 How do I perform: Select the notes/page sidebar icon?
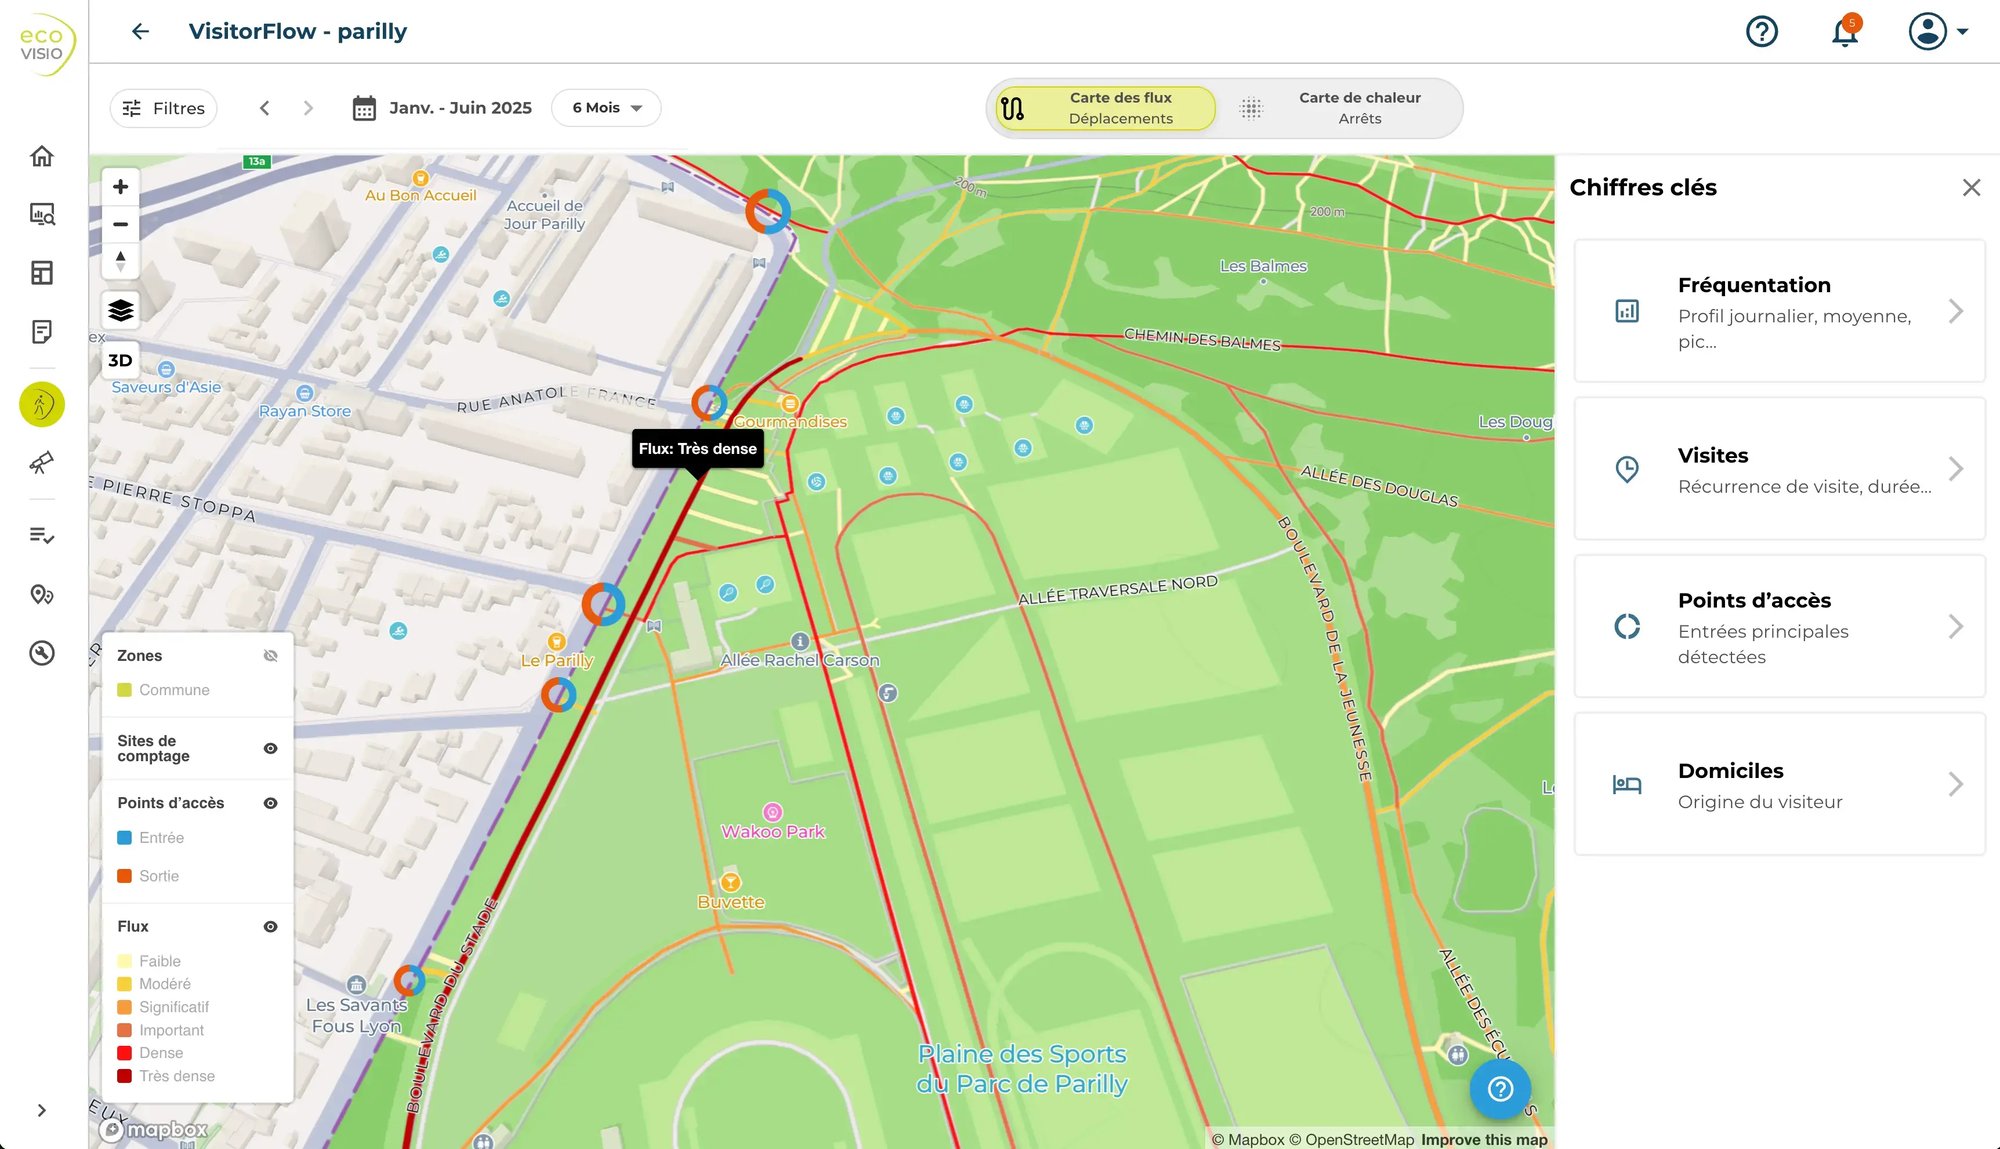(x=42, y=332)
